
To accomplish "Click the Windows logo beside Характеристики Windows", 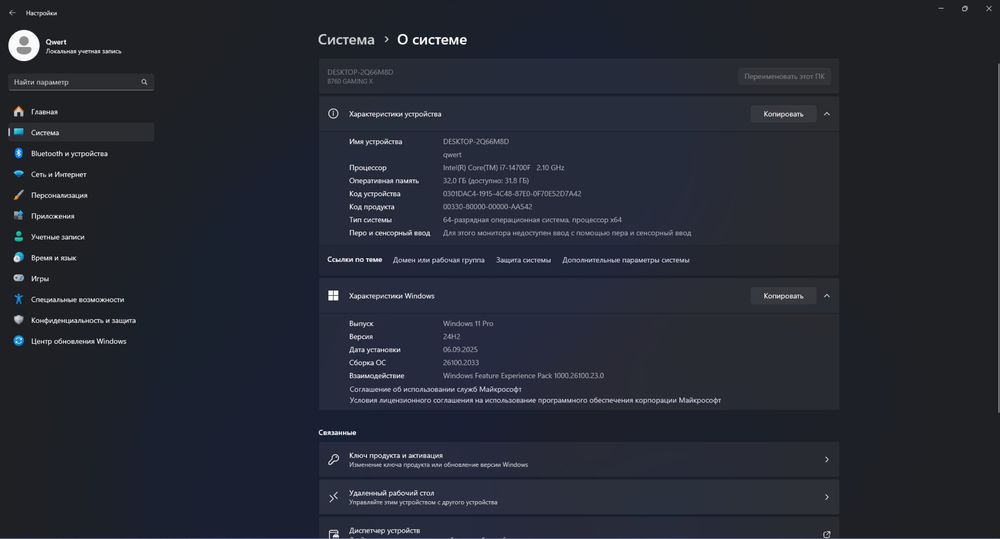I will click(333, 295).
